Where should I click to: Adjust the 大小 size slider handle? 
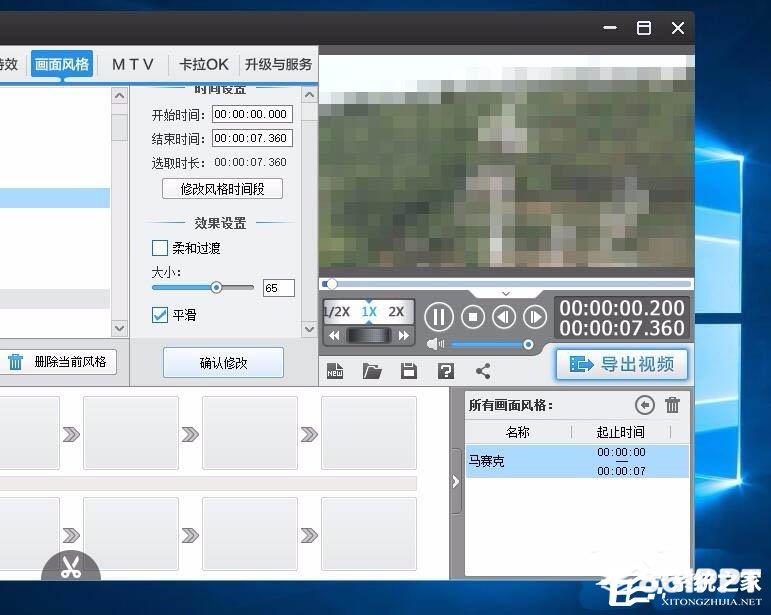point(216,288)
